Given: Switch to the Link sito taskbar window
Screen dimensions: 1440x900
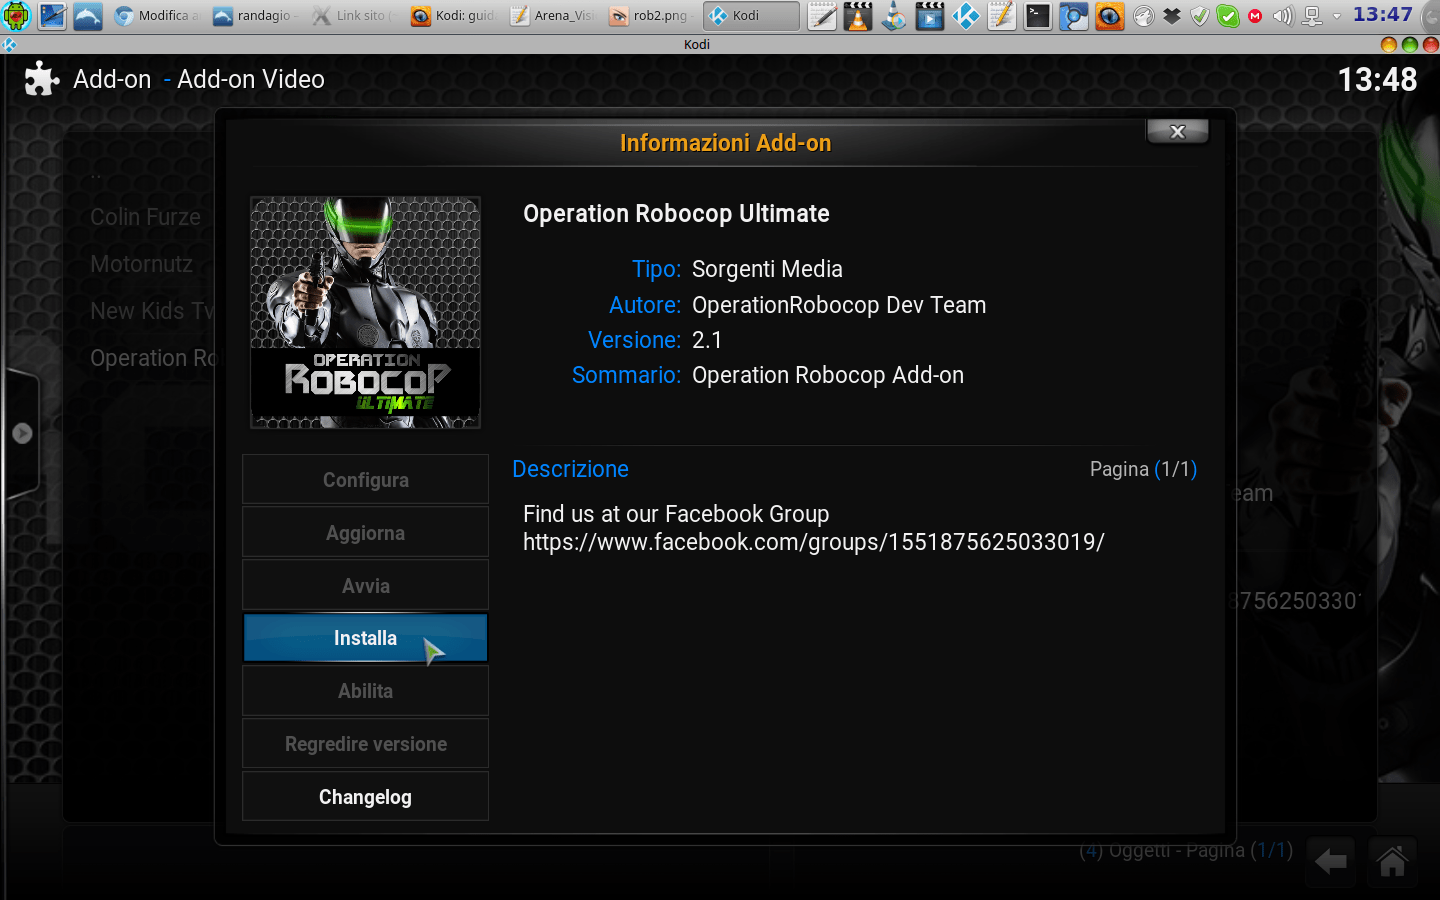Looking at the screenshot, I should pyautogui.click(x=354, y=15).
